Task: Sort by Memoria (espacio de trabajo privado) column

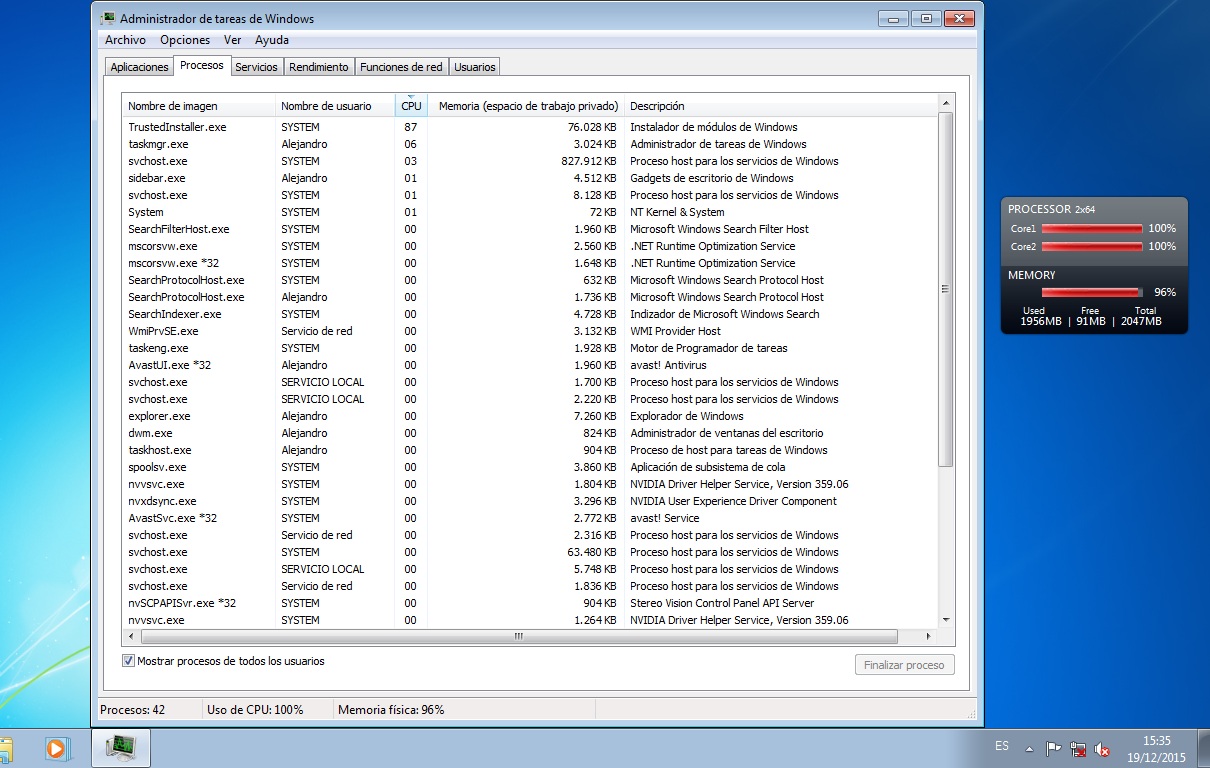Action: 525,106
